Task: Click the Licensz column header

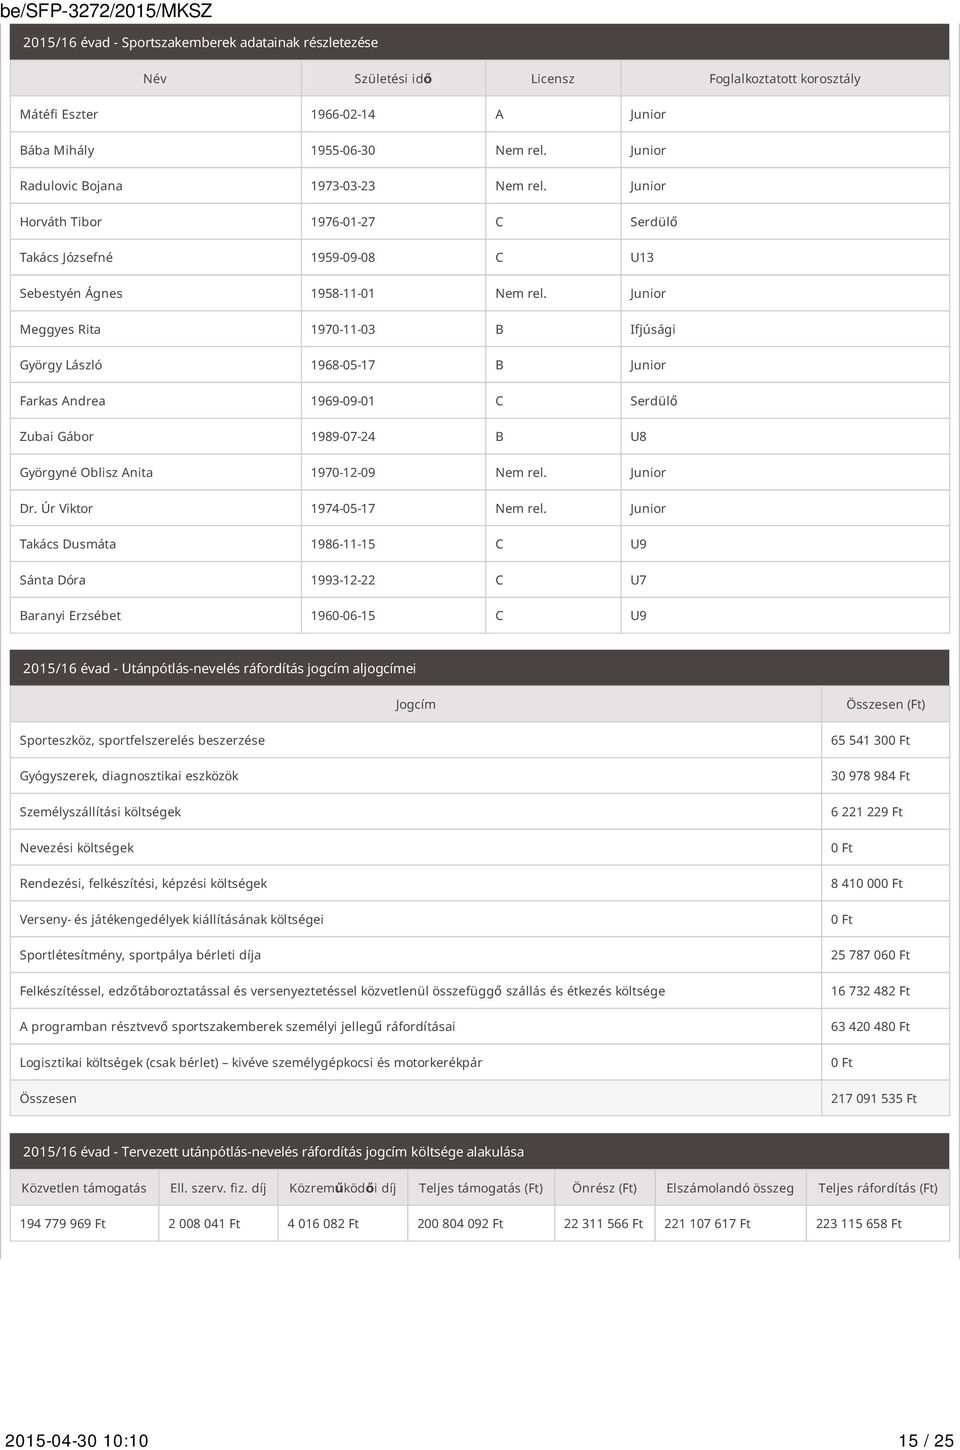Action: (553, 78)
